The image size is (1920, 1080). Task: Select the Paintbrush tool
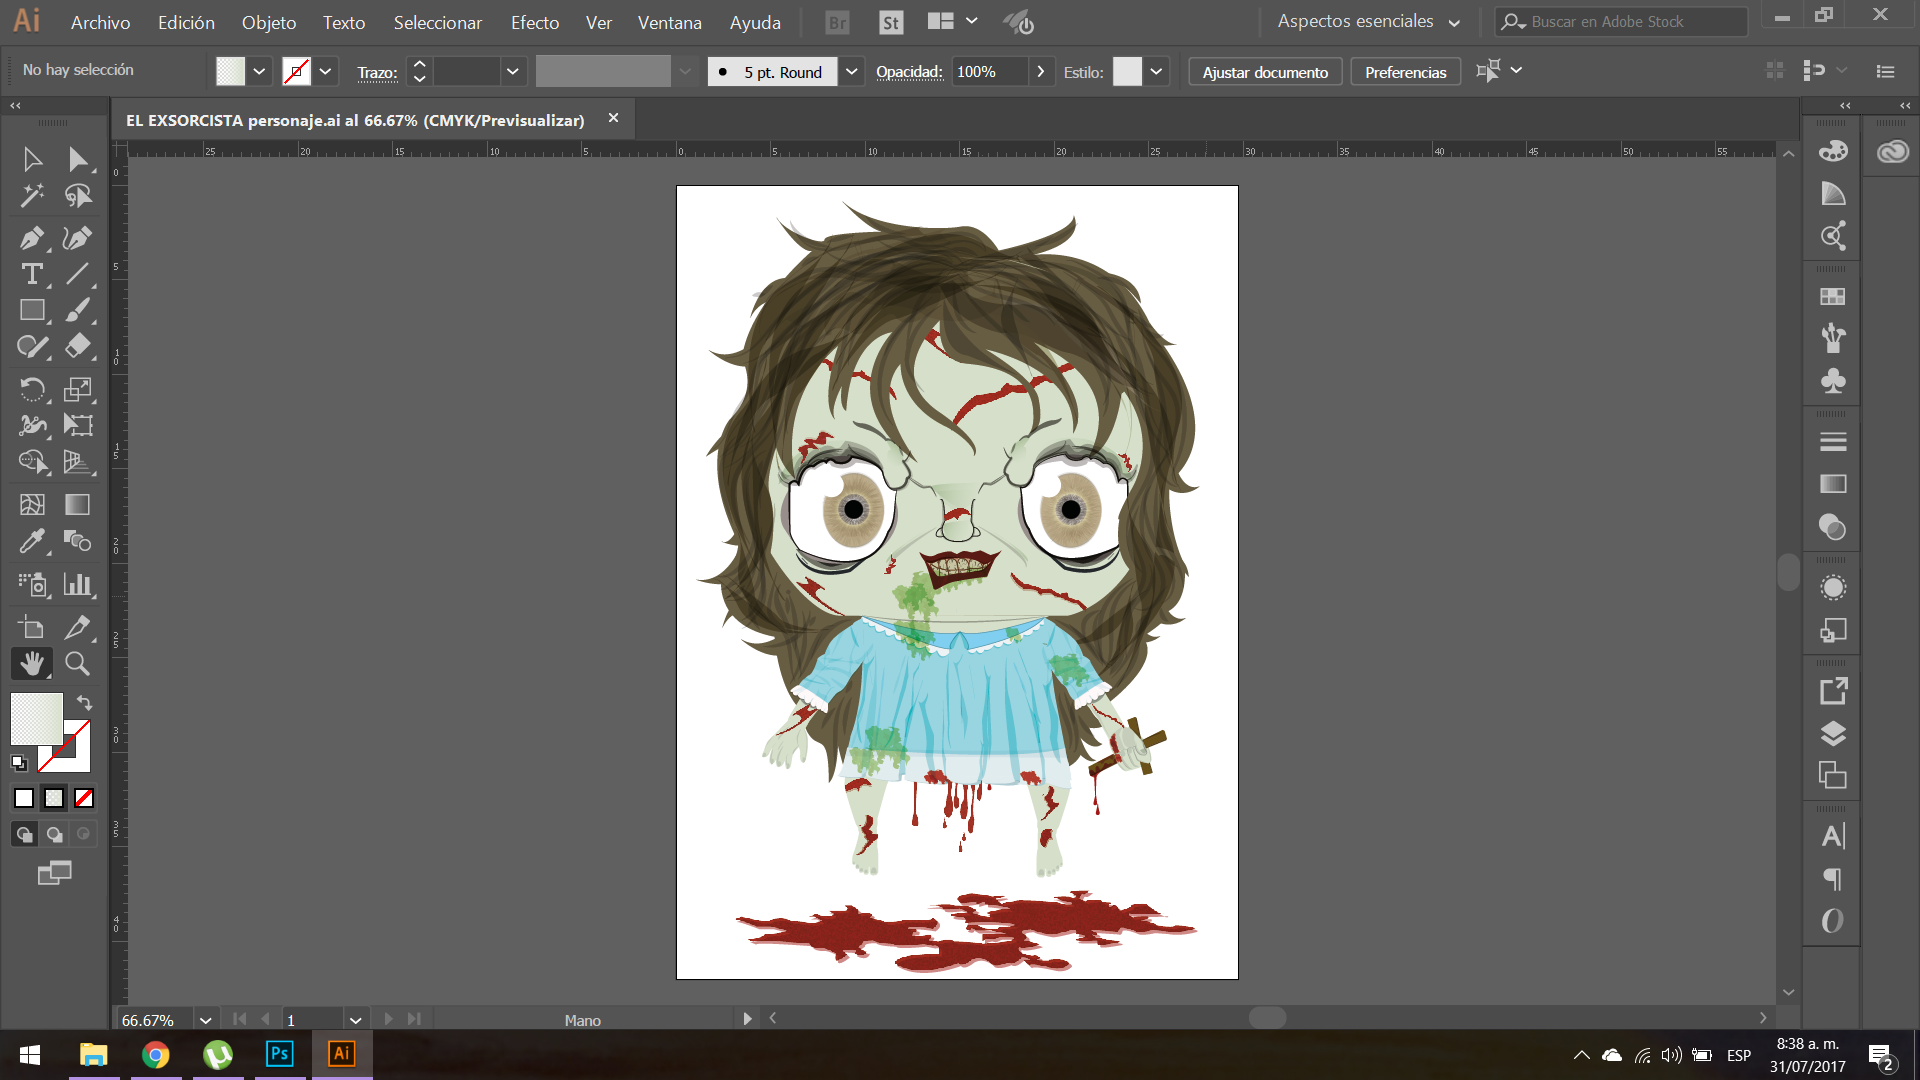[x=78, y=310]
